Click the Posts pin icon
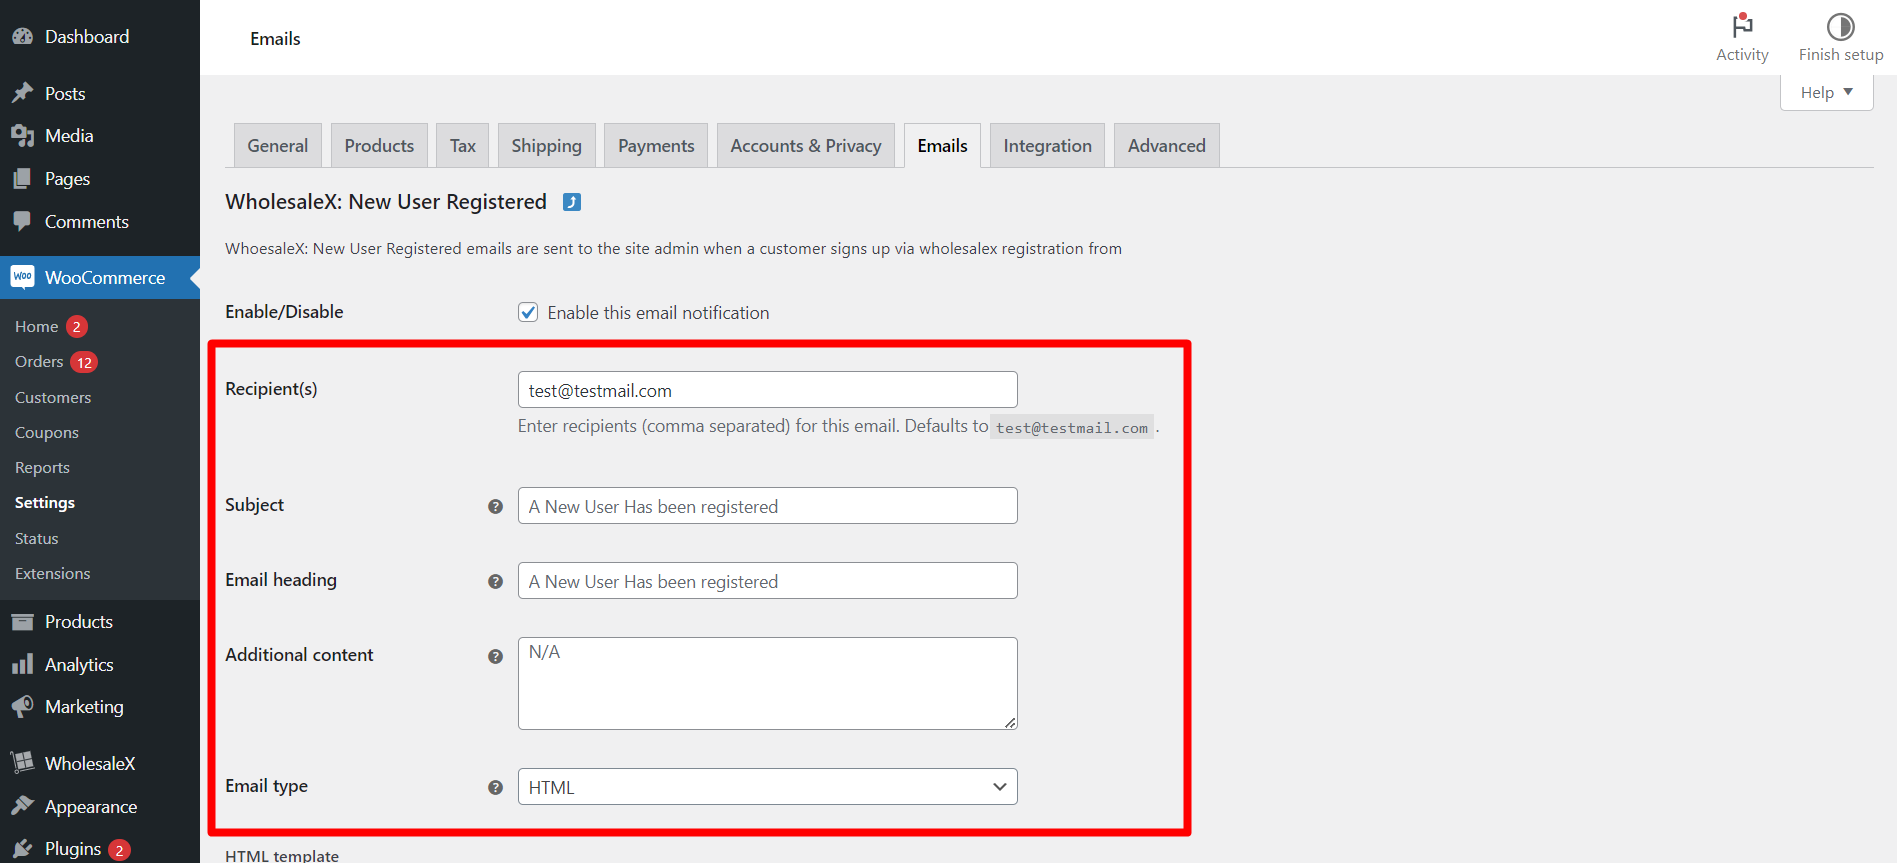The width and height of the screenshot is (1897, 863). pyautogui.click(x=22, y=93)
